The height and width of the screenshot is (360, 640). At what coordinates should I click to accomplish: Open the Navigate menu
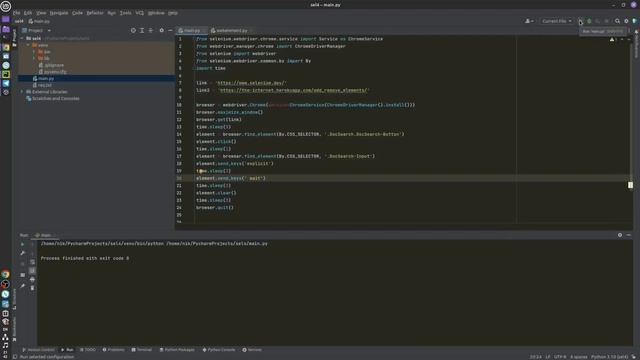coord(59,13)
